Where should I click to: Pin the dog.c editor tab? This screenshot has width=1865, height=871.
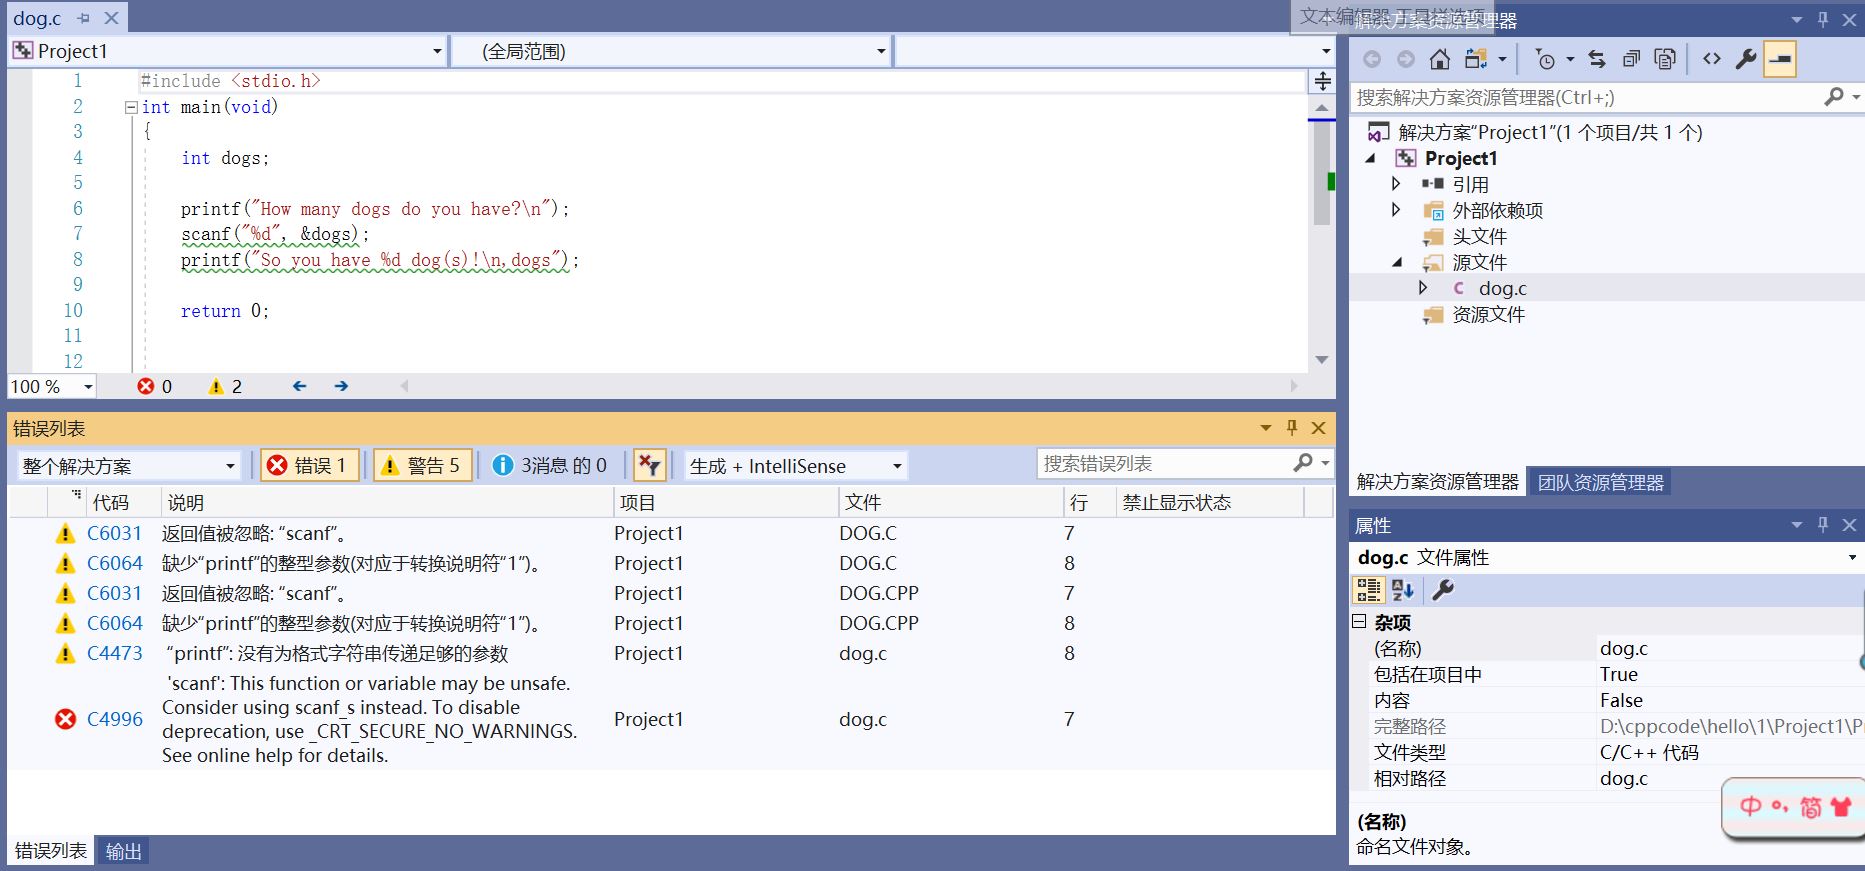tap(83, 18)
